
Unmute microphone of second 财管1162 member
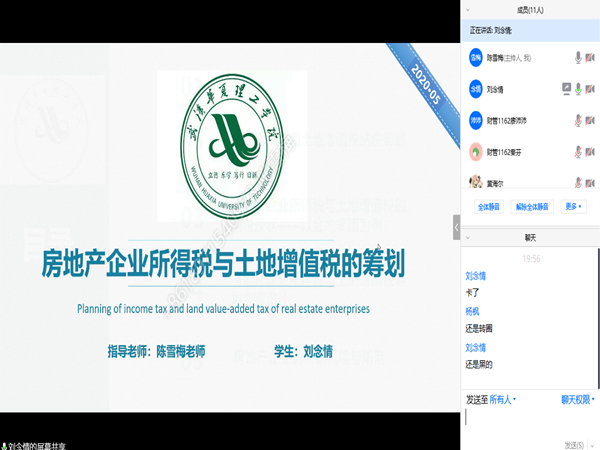578,152
